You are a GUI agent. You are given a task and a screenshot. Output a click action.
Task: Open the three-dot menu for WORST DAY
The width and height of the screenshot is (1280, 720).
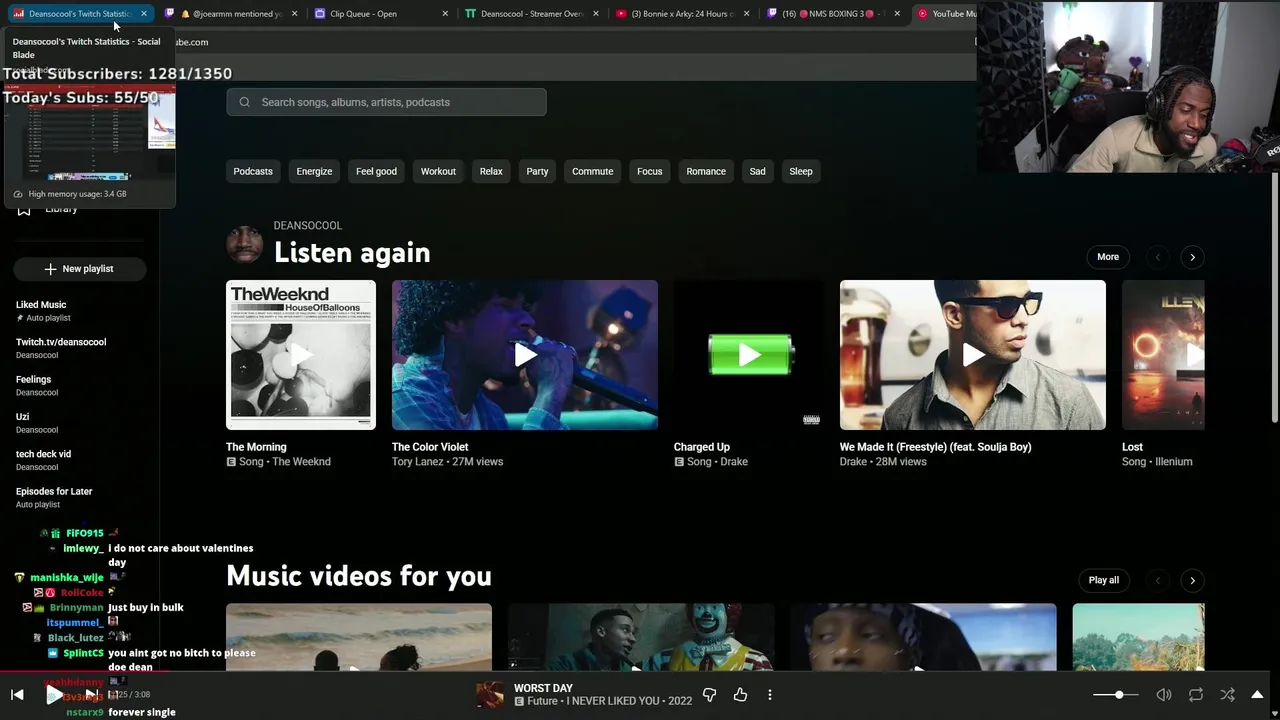point(770,695)
